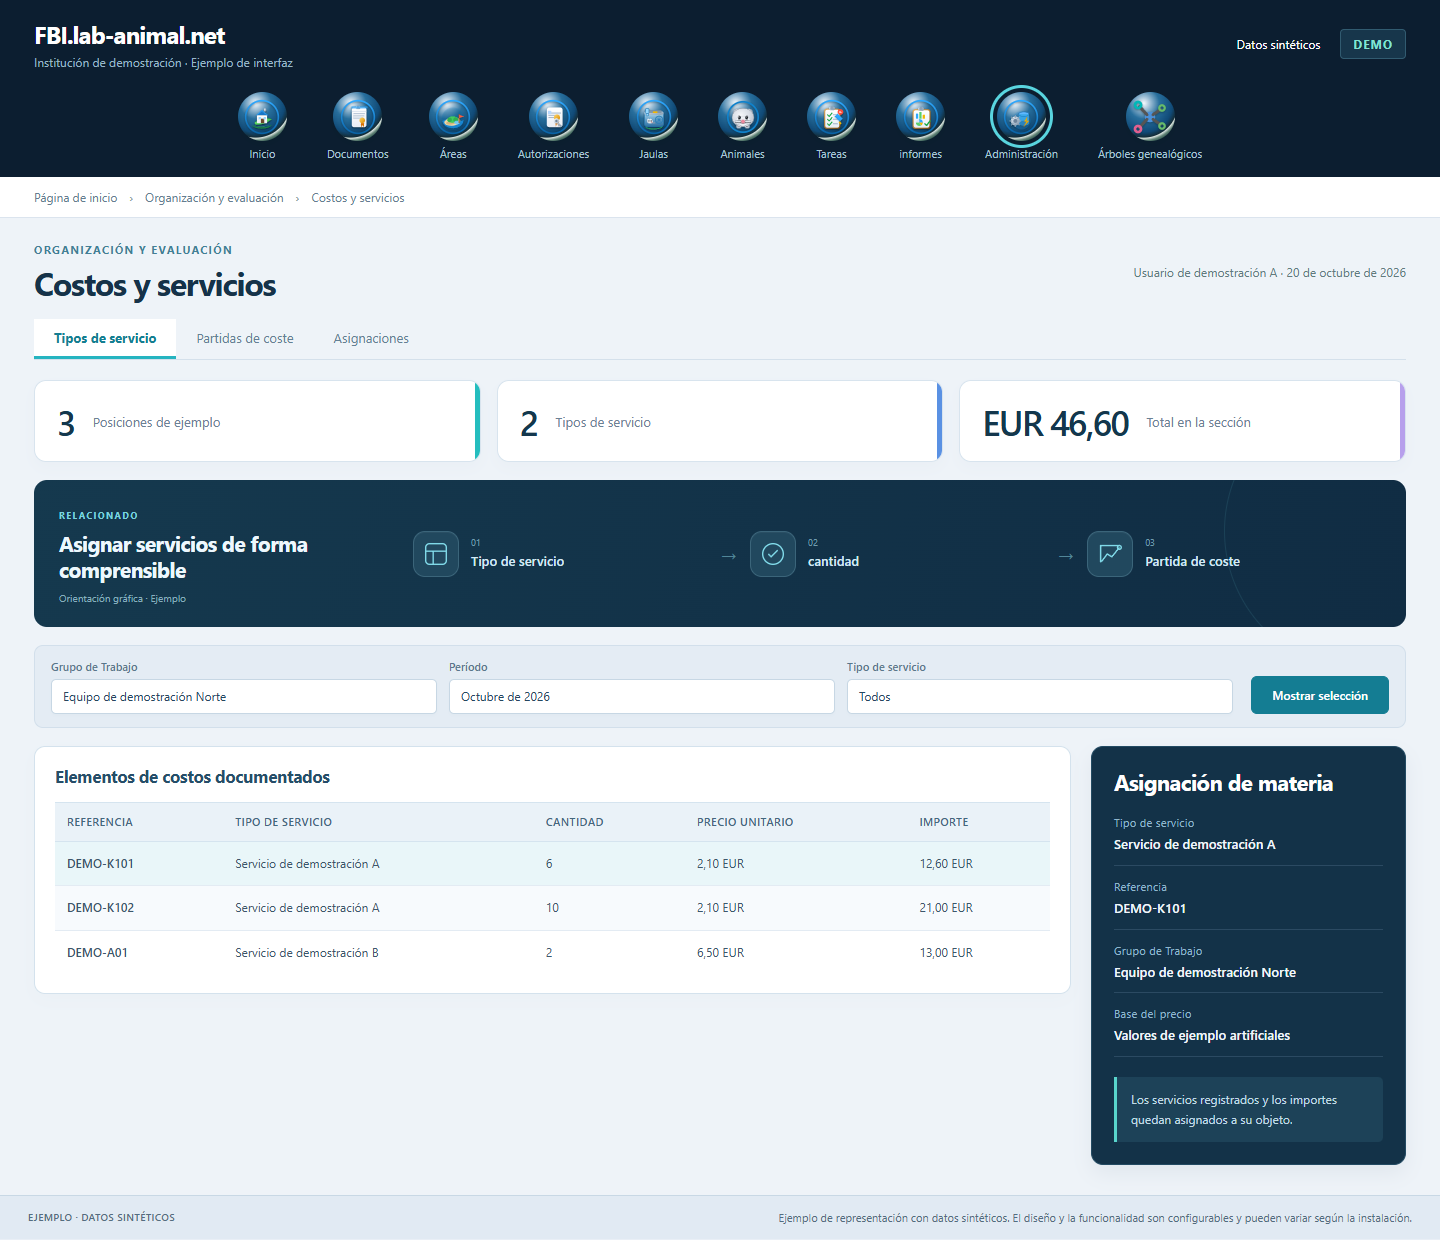Go to the Áreas icon
Viewport: 1440px width, 1240px height.
(x=453, y=116)
